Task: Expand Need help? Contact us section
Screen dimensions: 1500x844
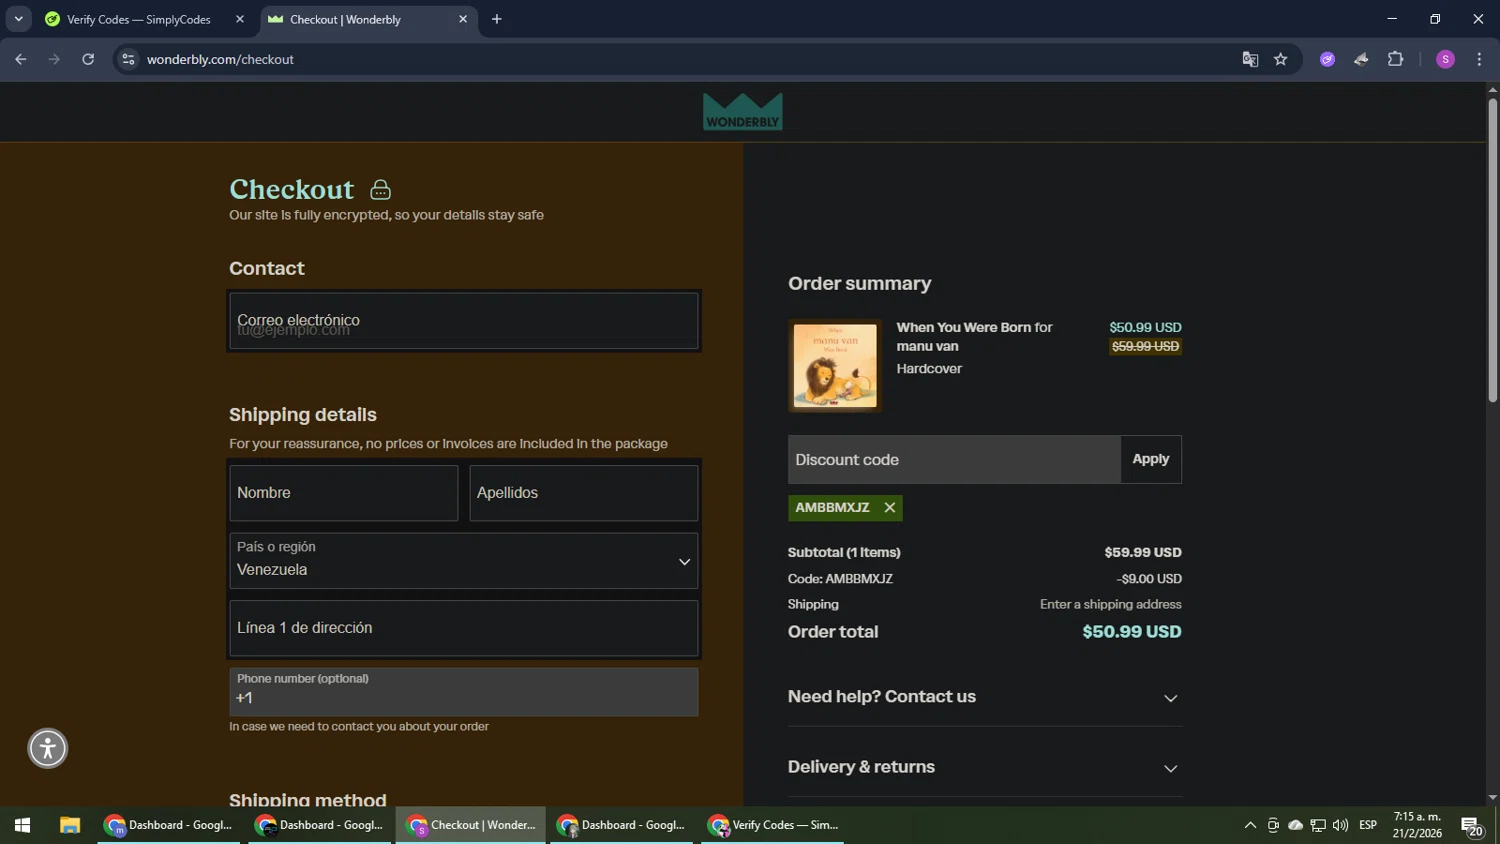Action: 984,697
